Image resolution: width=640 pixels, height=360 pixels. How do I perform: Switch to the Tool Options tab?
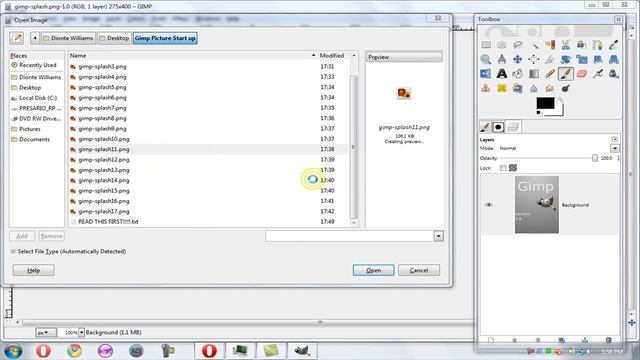point(485,127)
